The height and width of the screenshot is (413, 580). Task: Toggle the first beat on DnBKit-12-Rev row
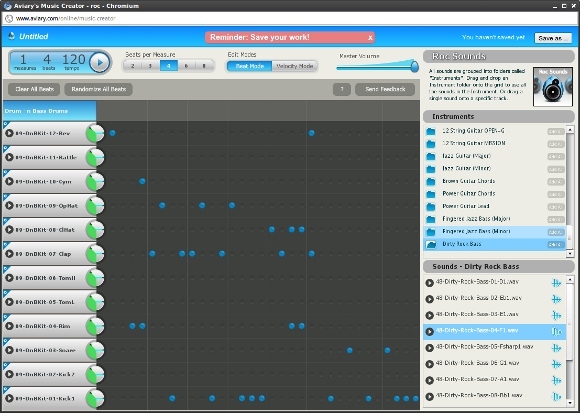point(112,133)
